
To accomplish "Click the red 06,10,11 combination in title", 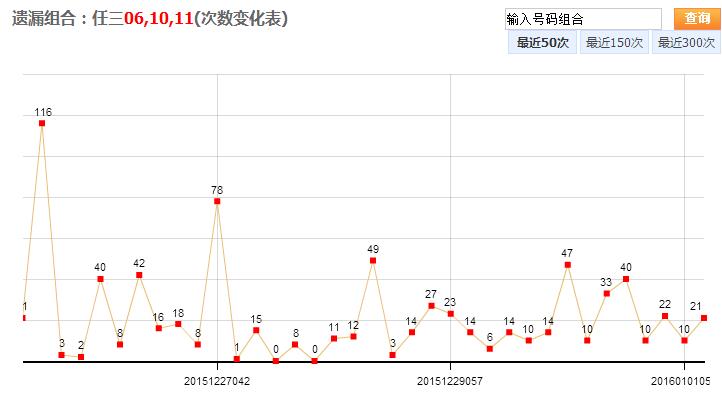I will point(159,19).
